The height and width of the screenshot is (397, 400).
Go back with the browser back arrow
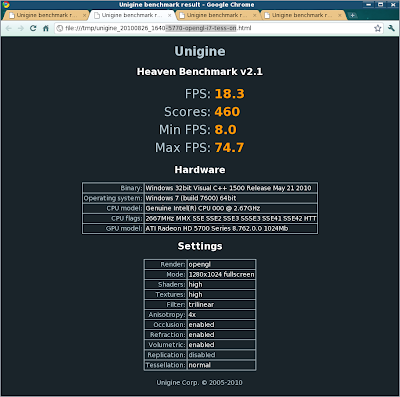point(9,28)
